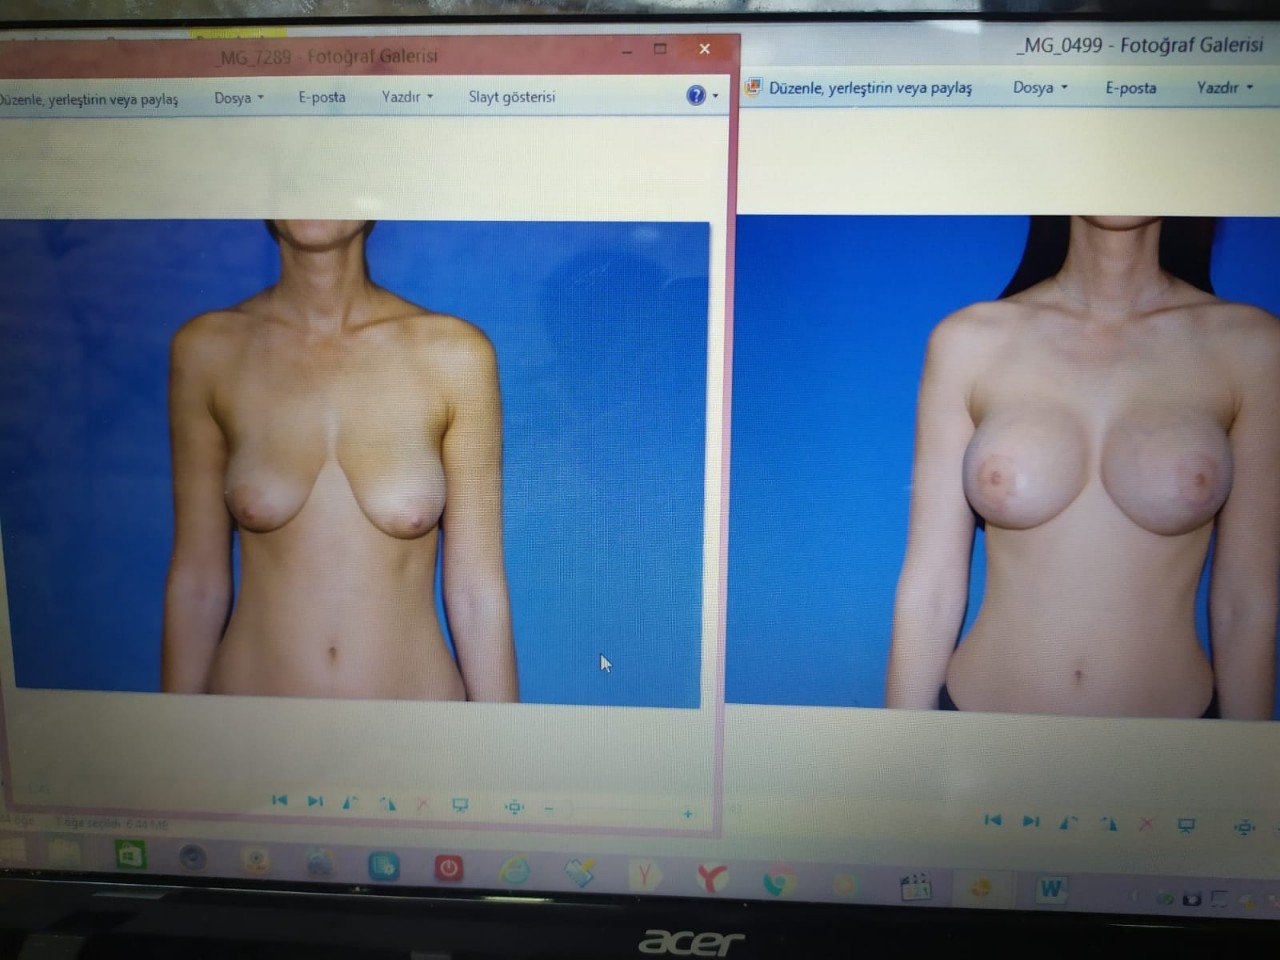Image resolution: width=1280 pixels, height=960 pixels.
Task: Click Slayt gösterisi button
Action: pos(511,97)
